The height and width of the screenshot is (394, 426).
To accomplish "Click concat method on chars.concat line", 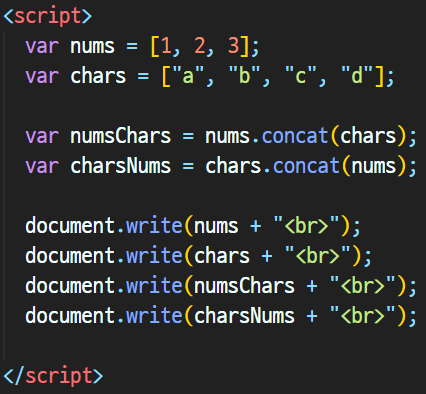I will click(306, 166).
